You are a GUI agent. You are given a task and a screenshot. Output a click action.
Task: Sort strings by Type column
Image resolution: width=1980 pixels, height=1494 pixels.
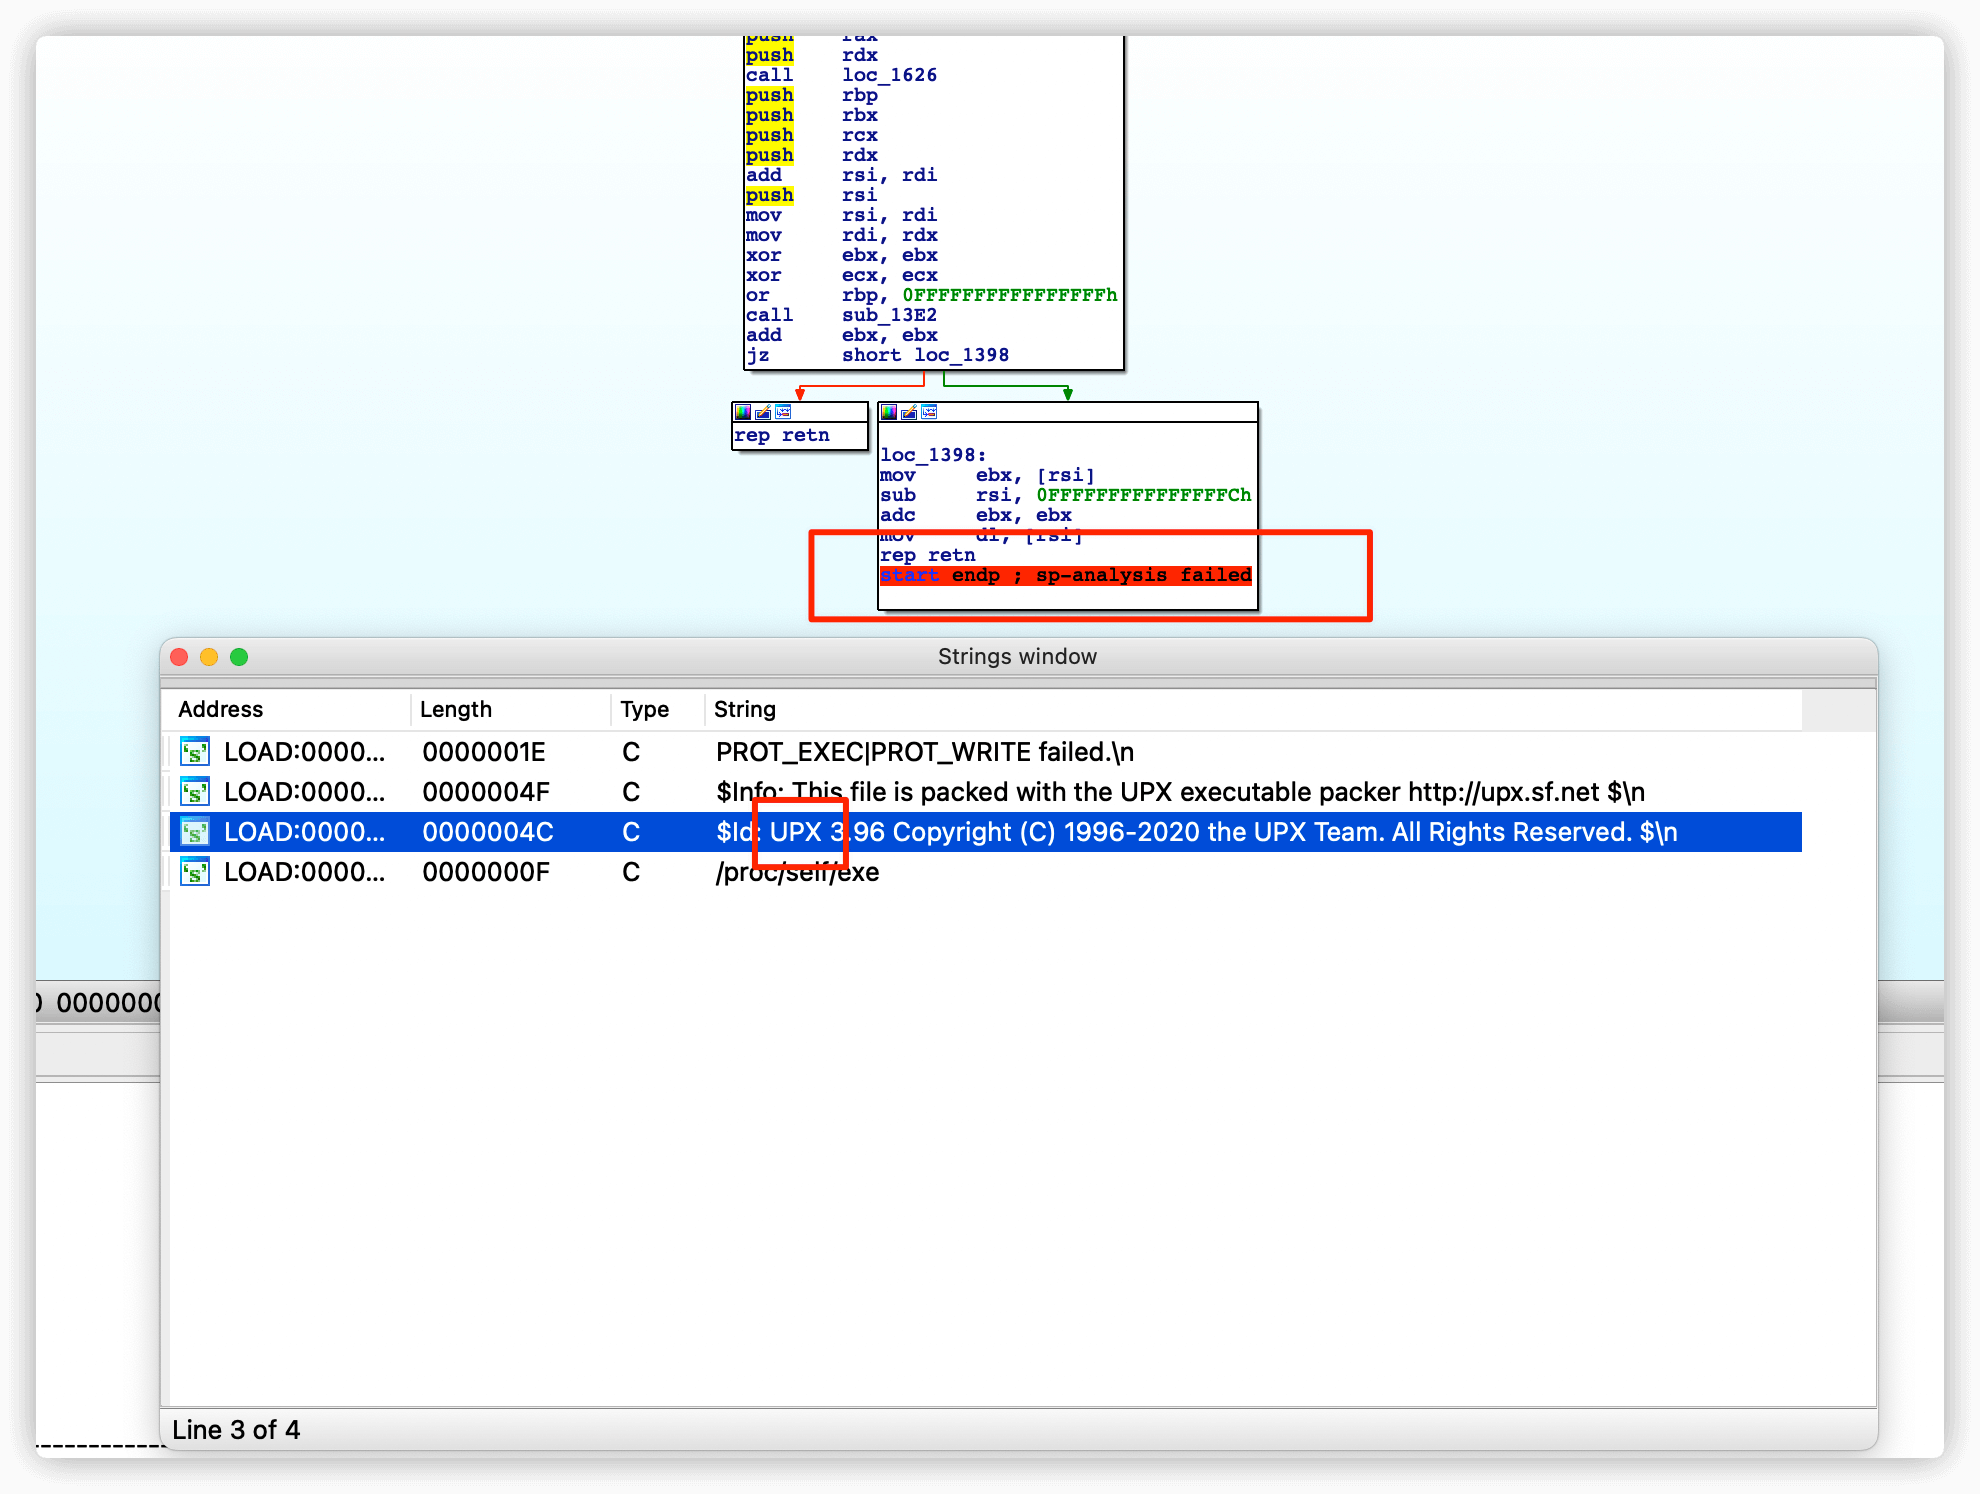click(x=657, y=709)
